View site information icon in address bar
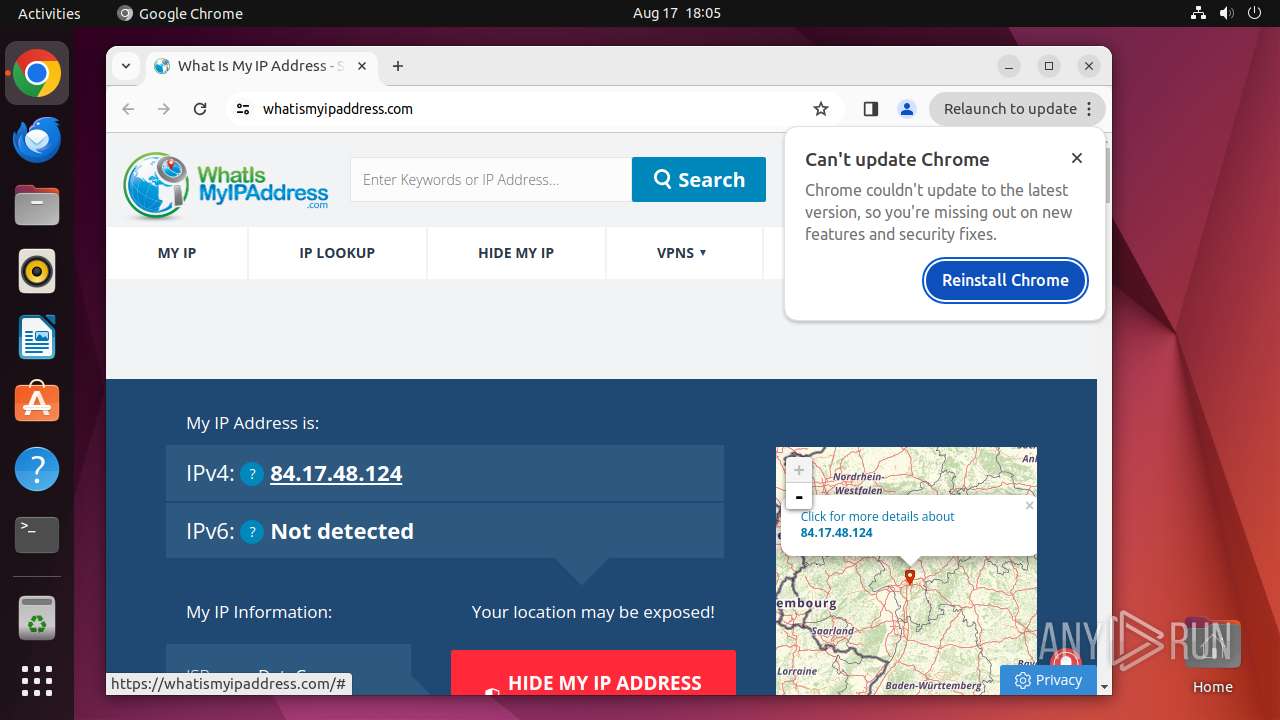1280x720 pixels. click(x=243, y=109)
